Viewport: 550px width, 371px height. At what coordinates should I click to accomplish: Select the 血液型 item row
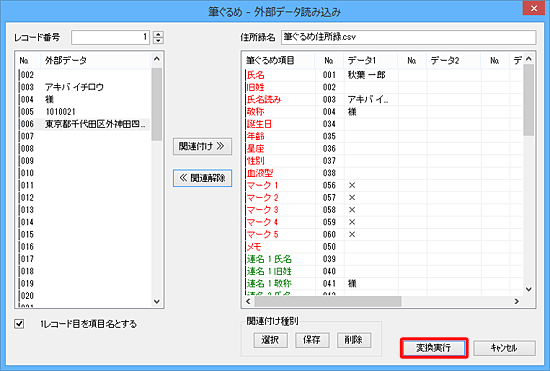click(x=383, y=173)
